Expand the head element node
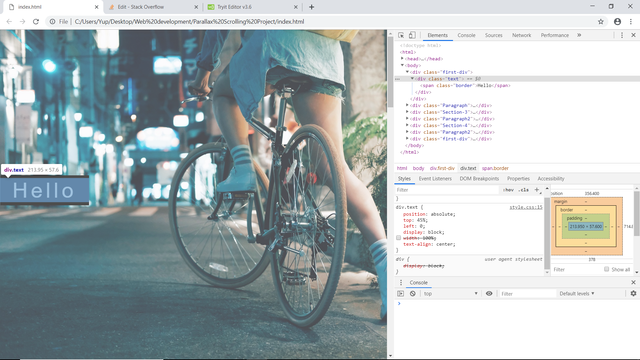The width and height of the screenshot is (640, 360). click(x=402, y=59)
